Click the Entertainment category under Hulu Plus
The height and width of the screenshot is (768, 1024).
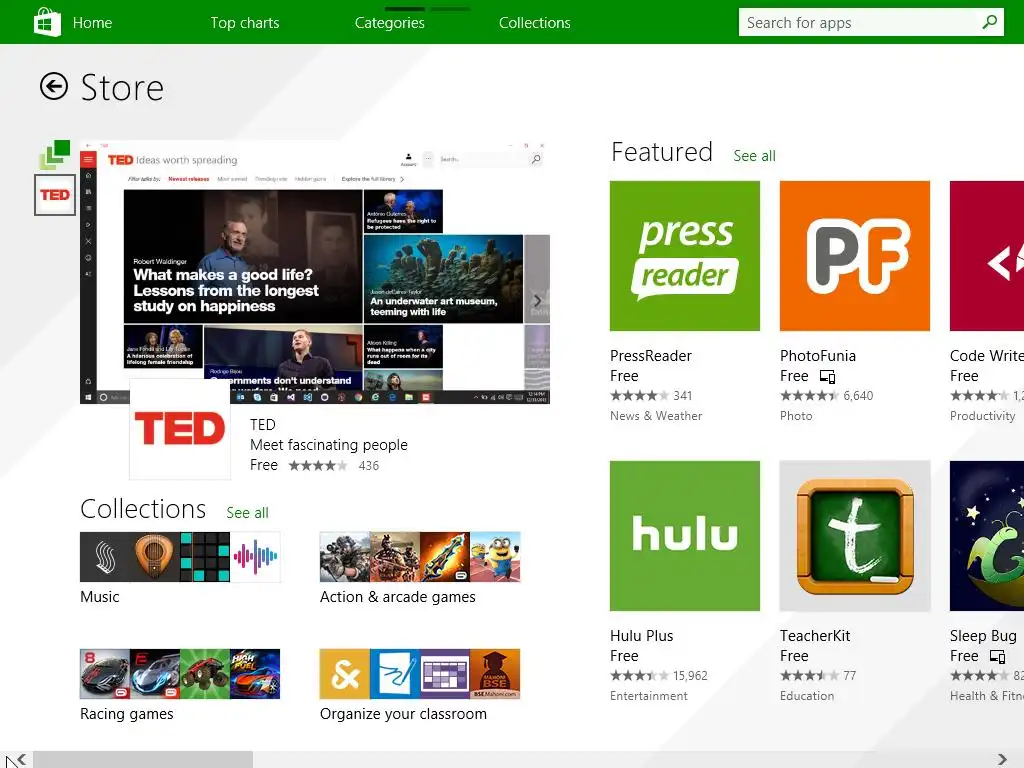[649, 696]
